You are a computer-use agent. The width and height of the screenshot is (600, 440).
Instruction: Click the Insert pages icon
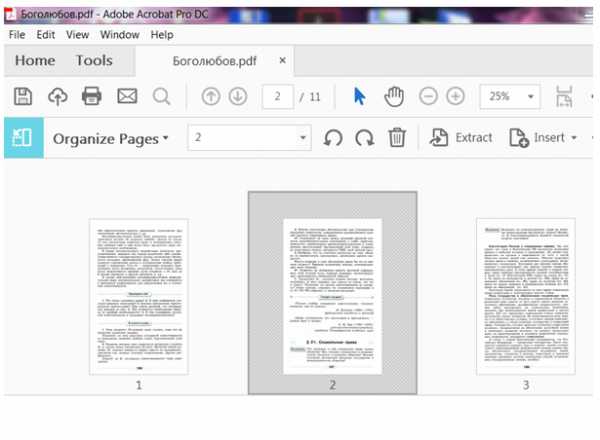pyautogui.click(x=519, y=138)
